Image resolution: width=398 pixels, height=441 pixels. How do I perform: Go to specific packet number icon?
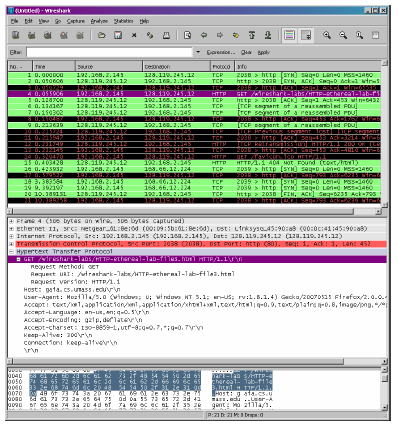point(236,35)
